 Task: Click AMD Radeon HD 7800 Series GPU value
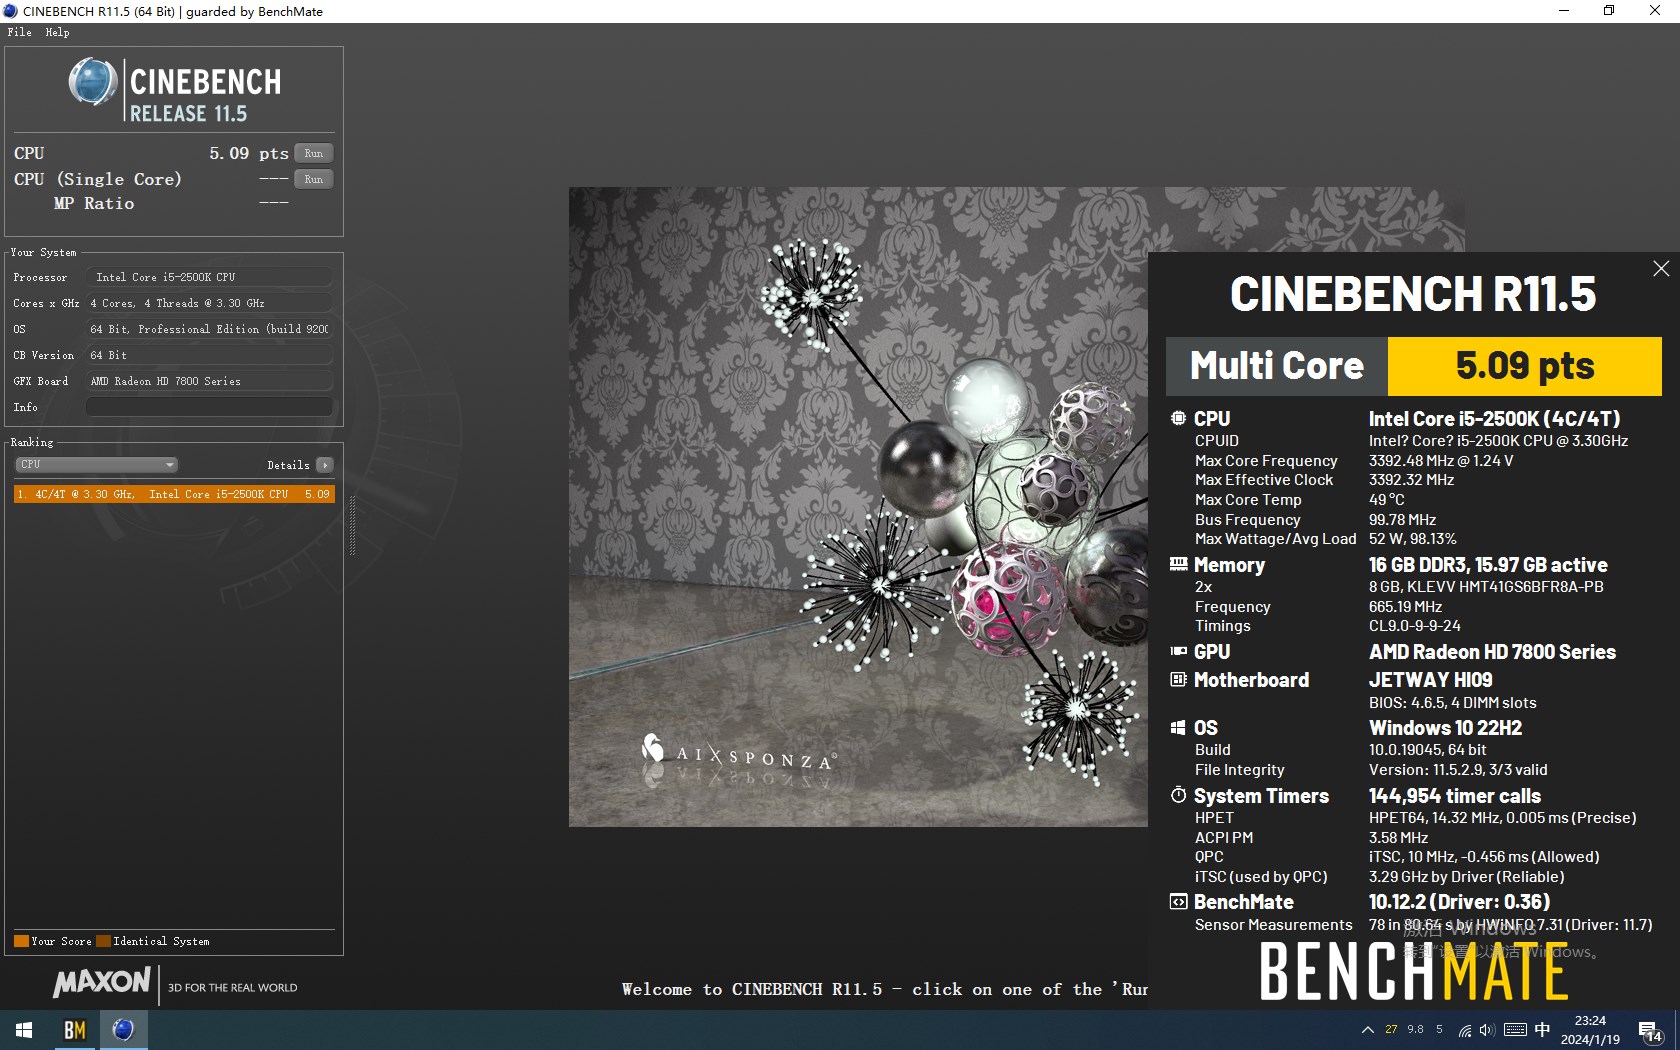[1492, 652]
